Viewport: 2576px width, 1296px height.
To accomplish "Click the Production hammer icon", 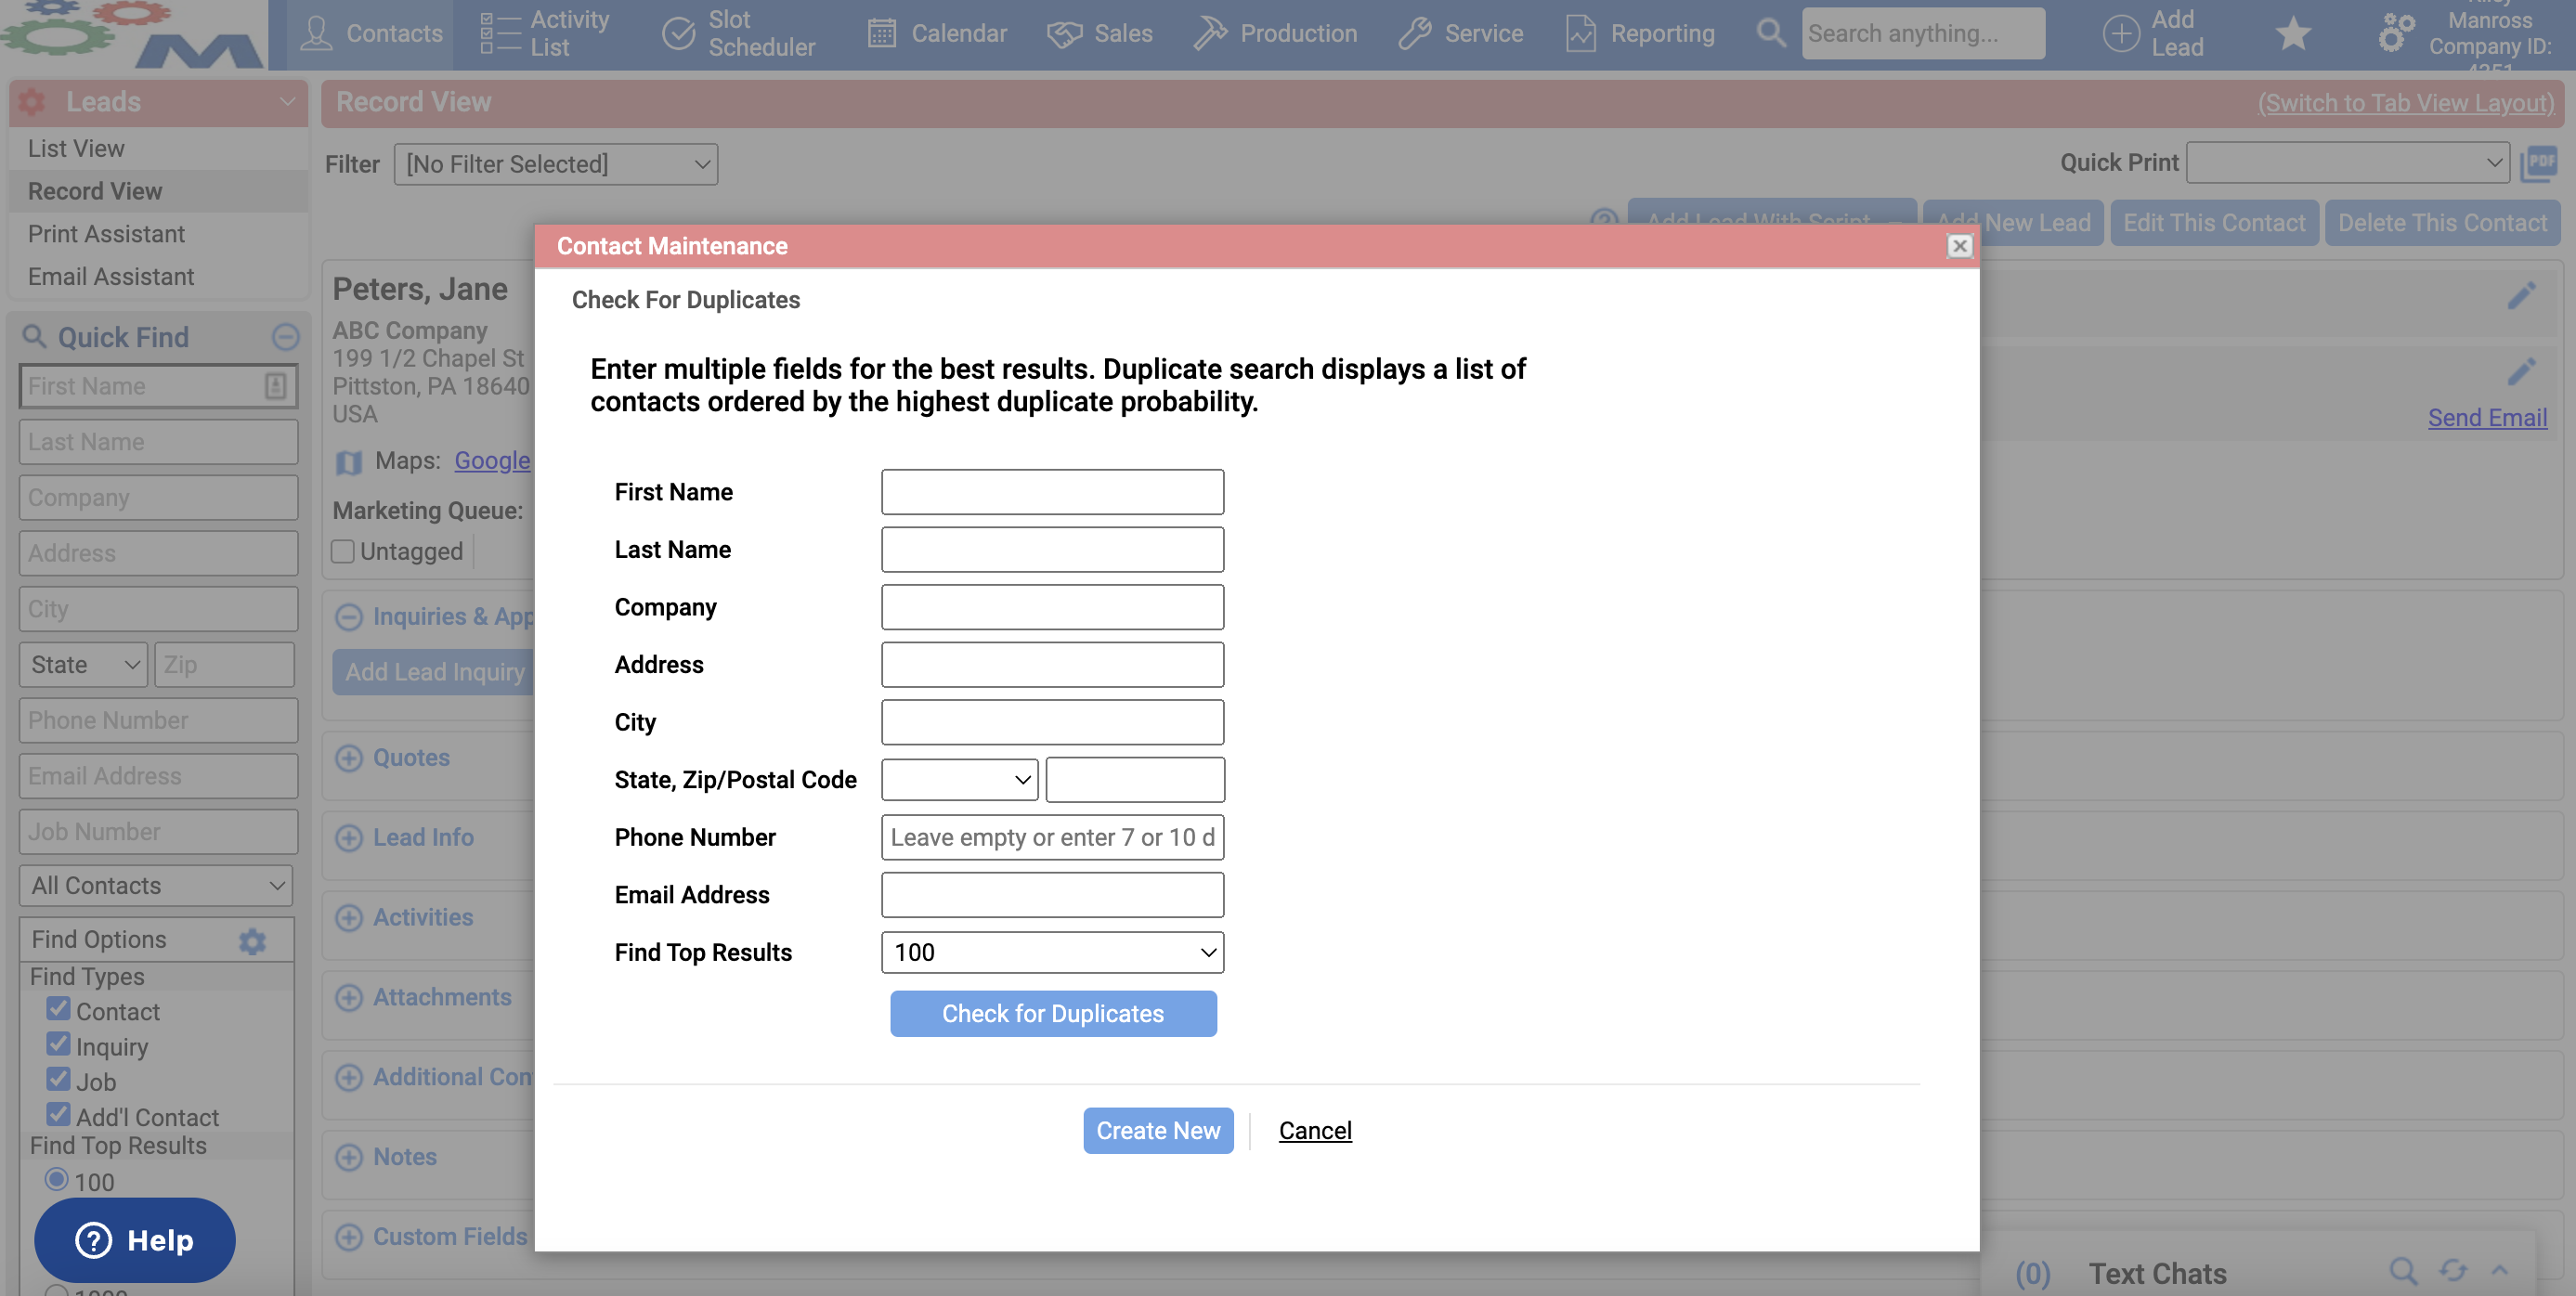I will [1210, 33].
